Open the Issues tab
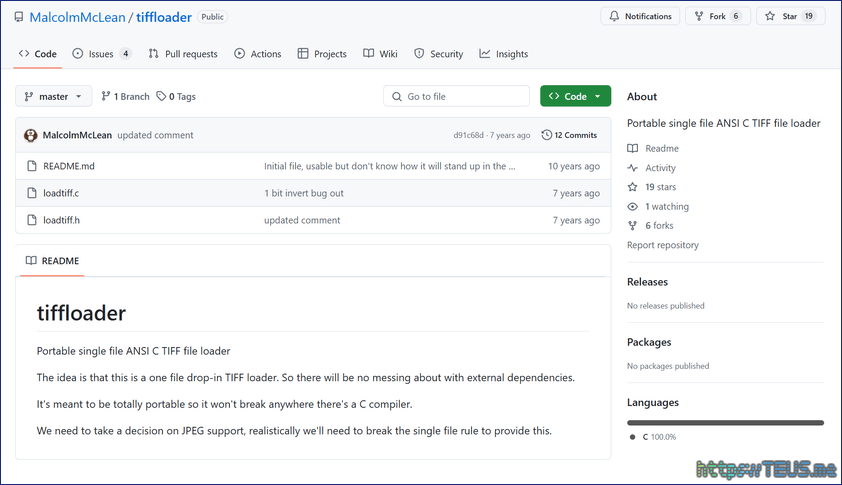Image resolution: width=842 pixels, height=485 pixels. coord(101,54)
